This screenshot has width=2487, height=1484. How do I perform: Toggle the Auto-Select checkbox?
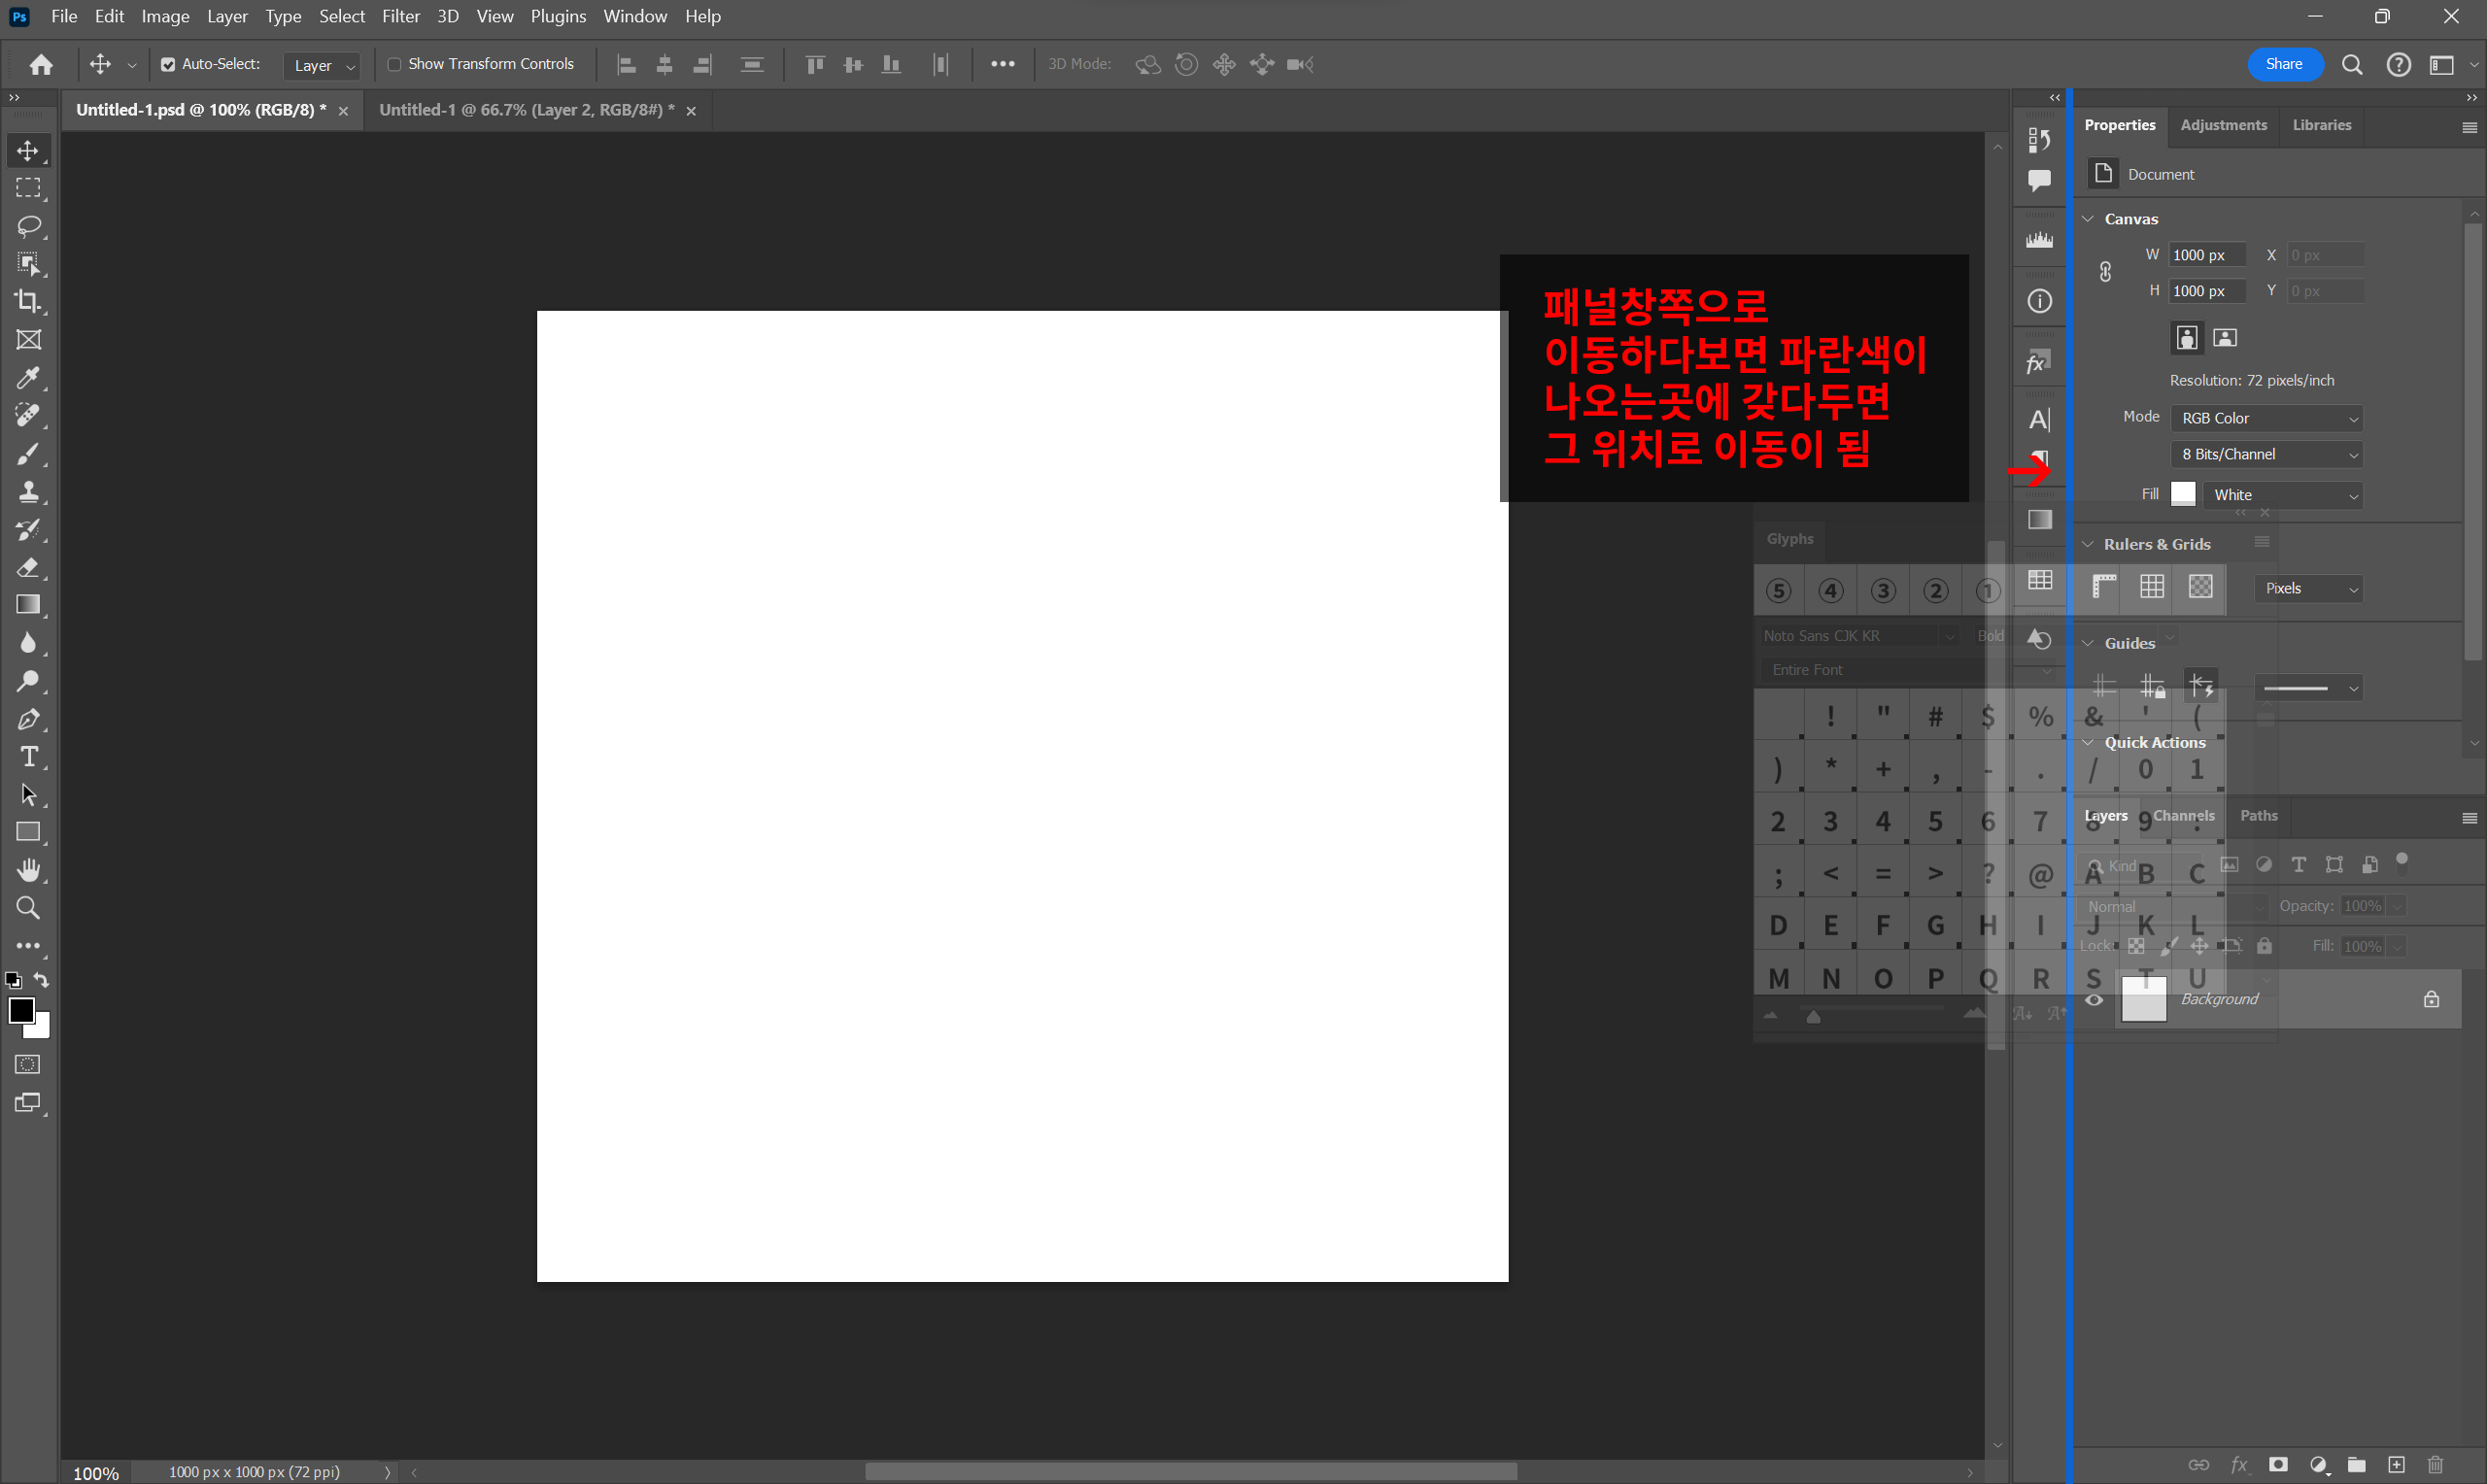click(x=168, y=64)
